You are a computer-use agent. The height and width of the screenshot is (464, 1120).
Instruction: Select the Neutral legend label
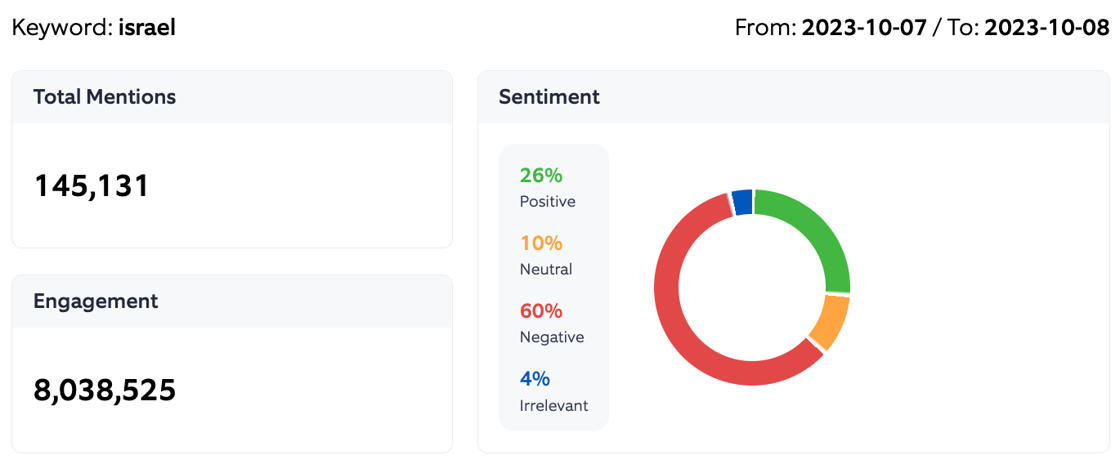pos(546,269)
